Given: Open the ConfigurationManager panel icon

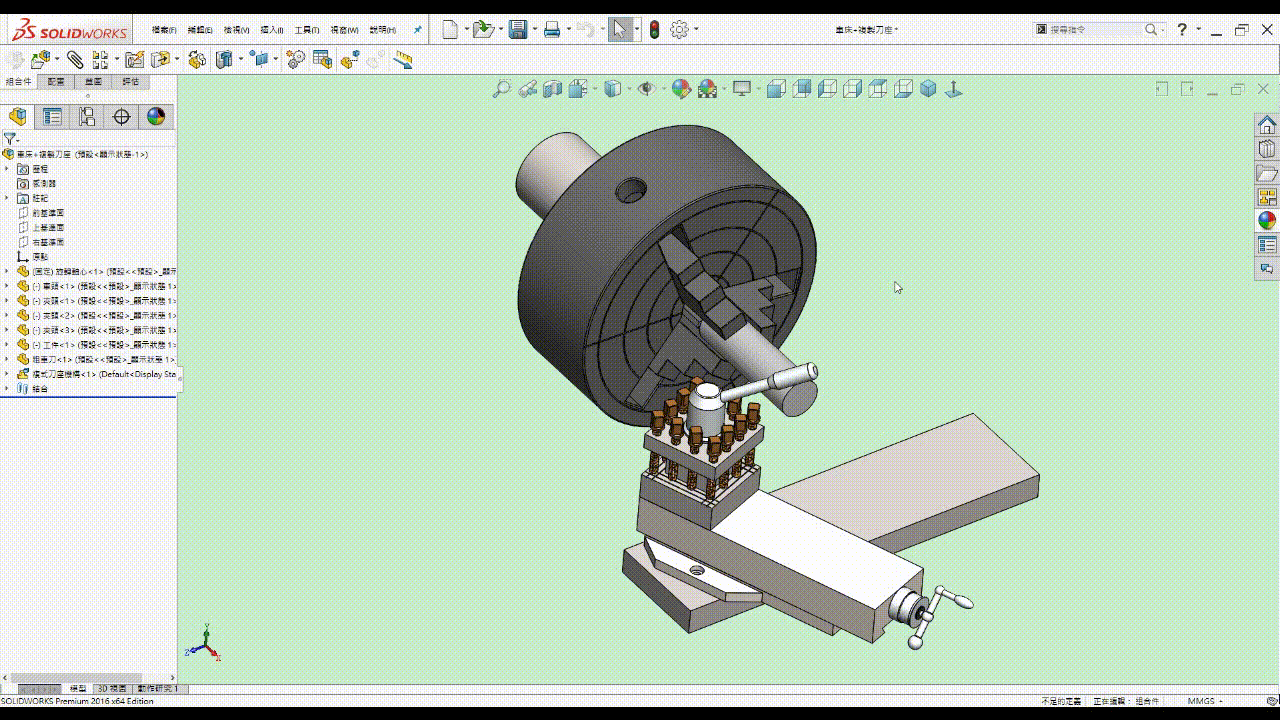Looking at the screenshot, I should 87,117.
